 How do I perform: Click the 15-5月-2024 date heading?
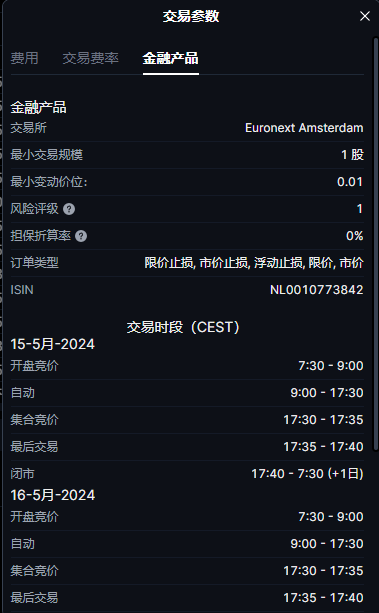coord(53,344)
